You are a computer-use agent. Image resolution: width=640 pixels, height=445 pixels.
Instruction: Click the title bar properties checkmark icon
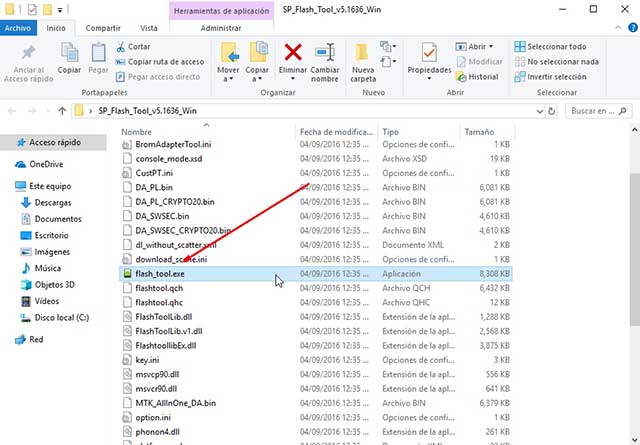tap(32, 9)
